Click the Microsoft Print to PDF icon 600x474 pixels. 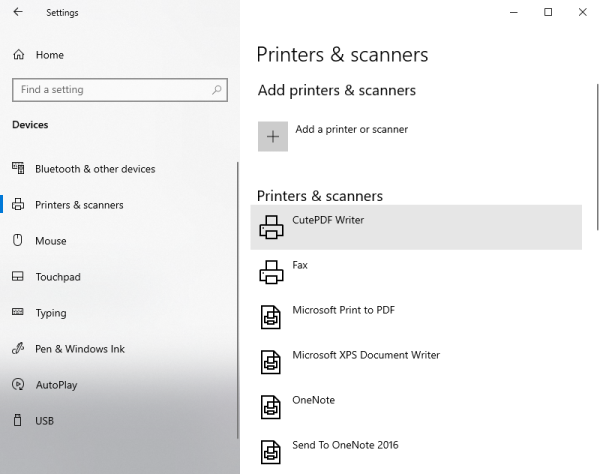[271, 317]
